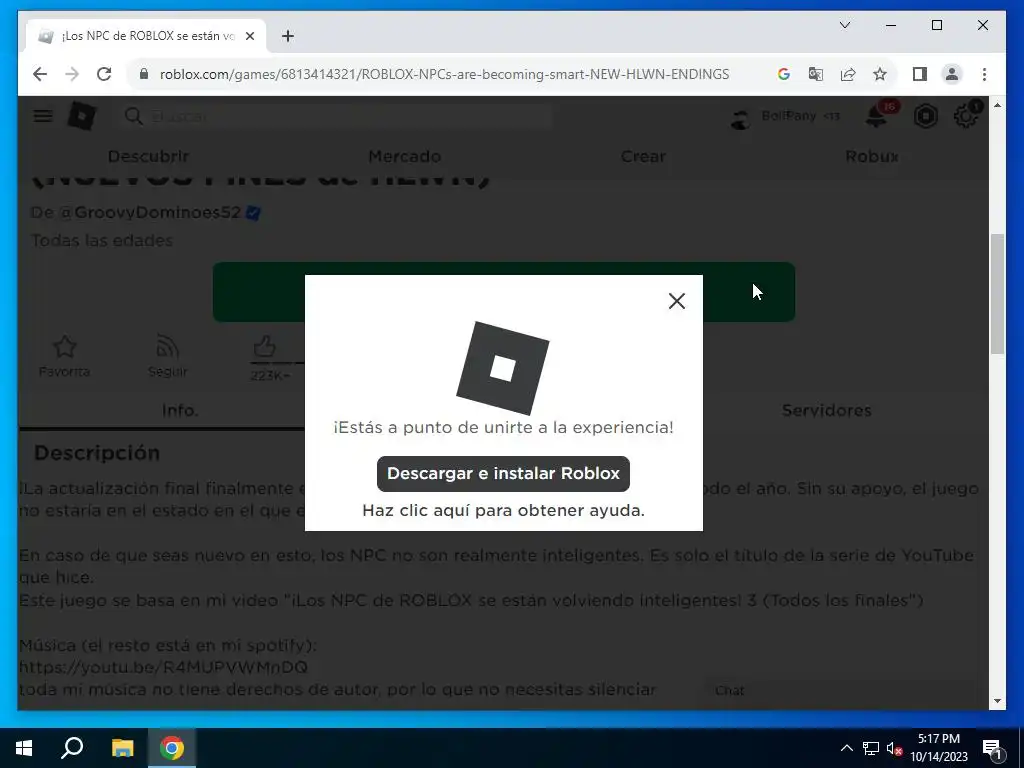Click the Chrome taskbar icon
1024x768 pixels.
coord(172,748)
